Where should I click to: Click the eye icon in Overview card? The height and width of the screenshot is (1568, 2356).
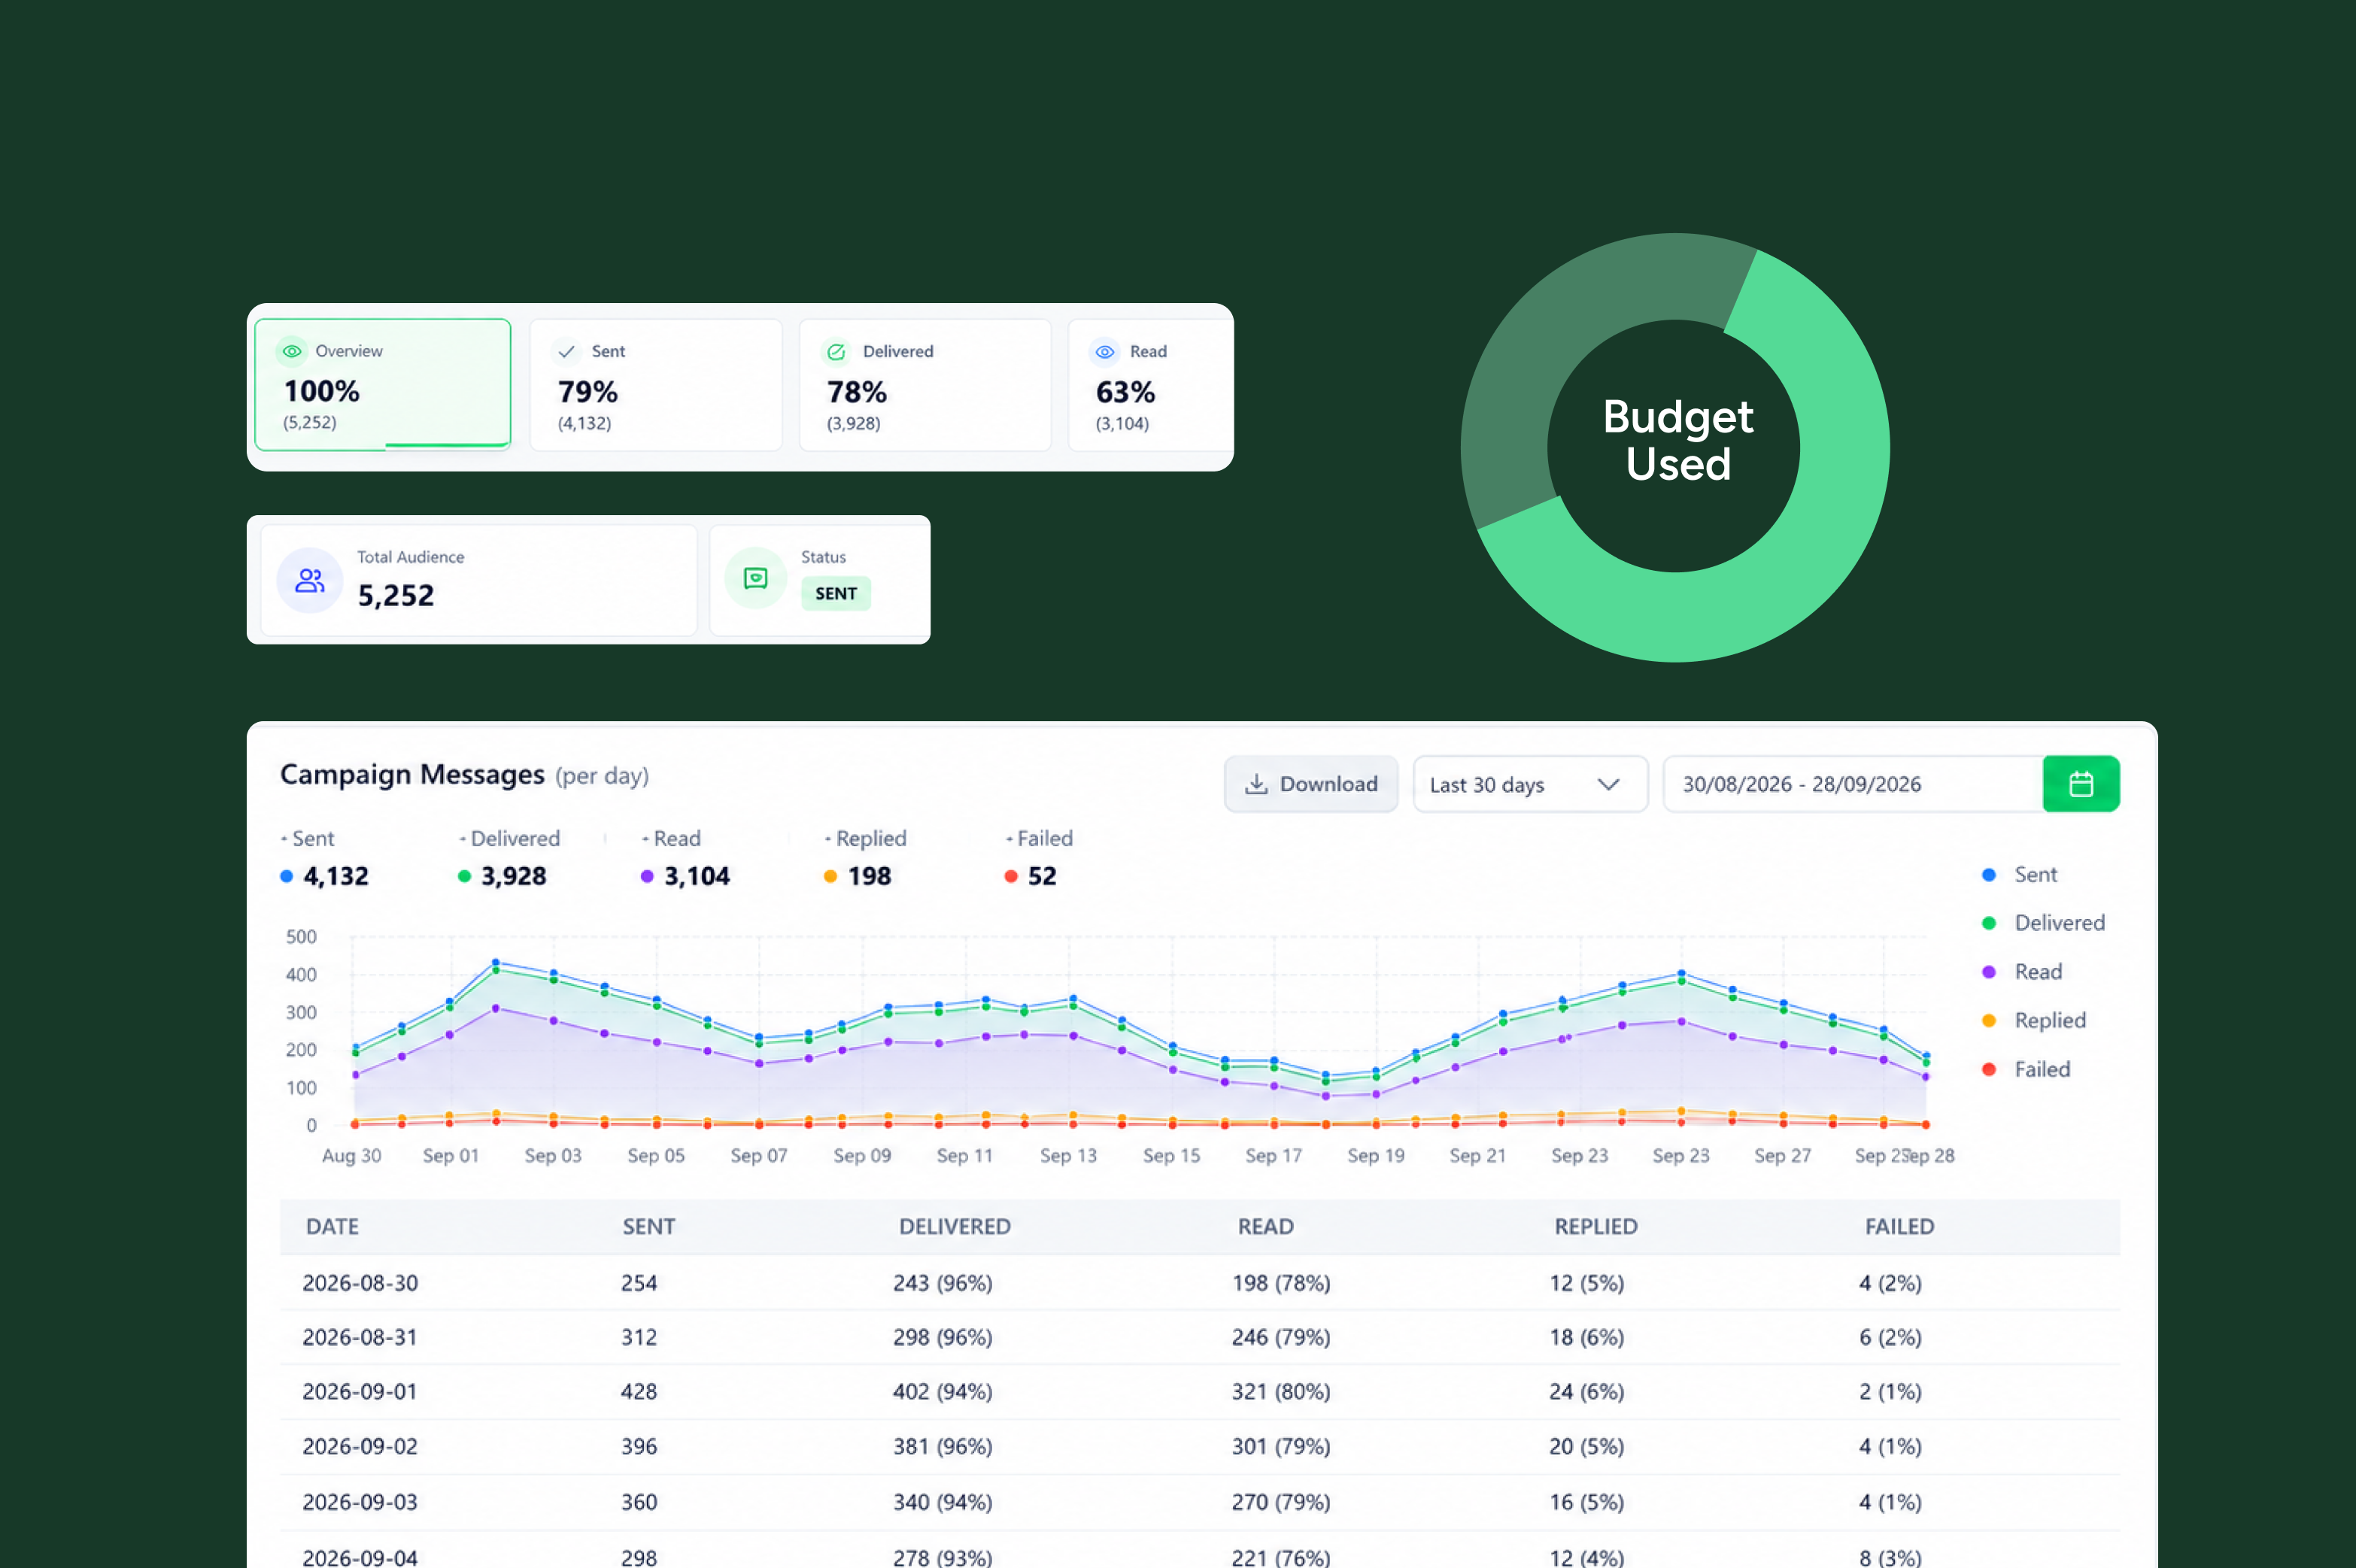(292, 351)
